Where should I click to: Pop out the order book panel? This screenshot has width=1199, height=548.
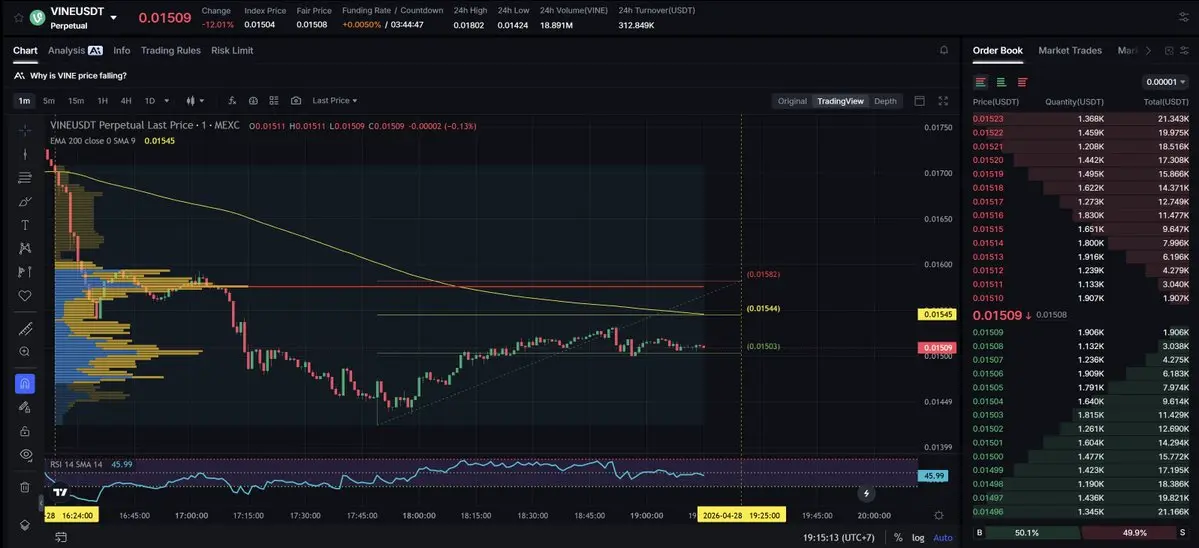pos(1168,50)
